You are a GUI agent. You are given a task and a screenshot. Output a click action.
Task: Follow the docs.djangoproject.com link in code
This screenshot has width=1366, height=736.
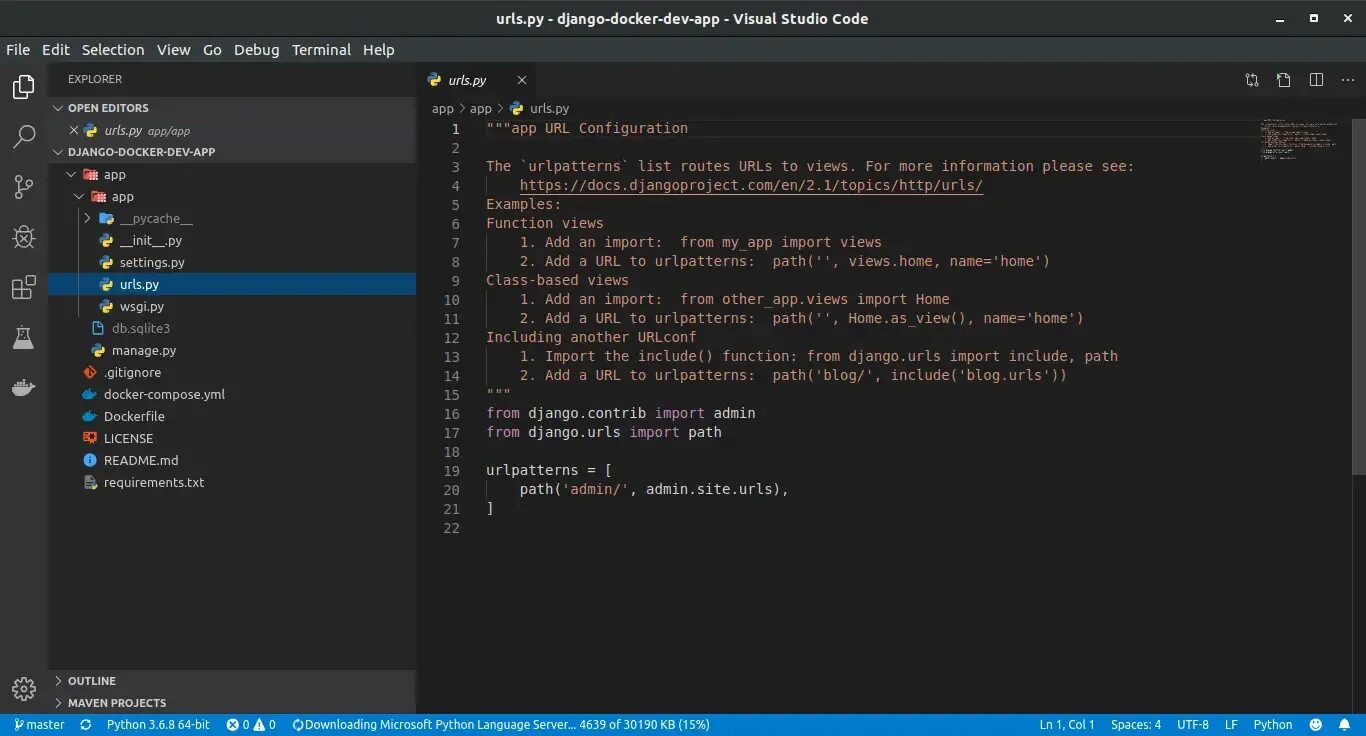(751, 186)
